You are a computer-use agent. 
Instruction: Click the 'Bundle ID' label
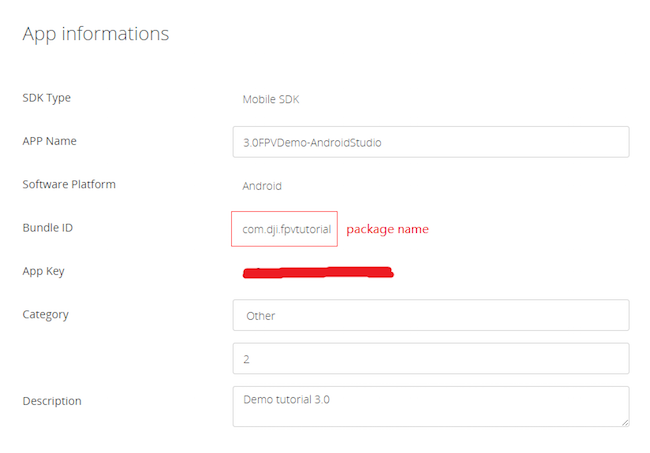[47, 228]
